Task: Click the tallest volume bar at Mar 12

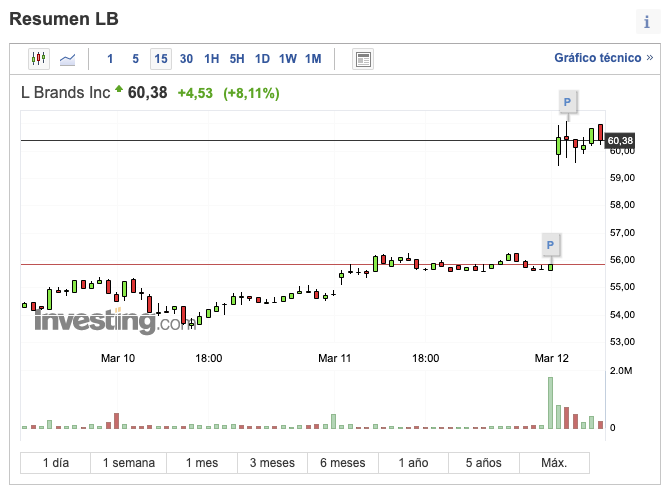Action: pos(550,403)
